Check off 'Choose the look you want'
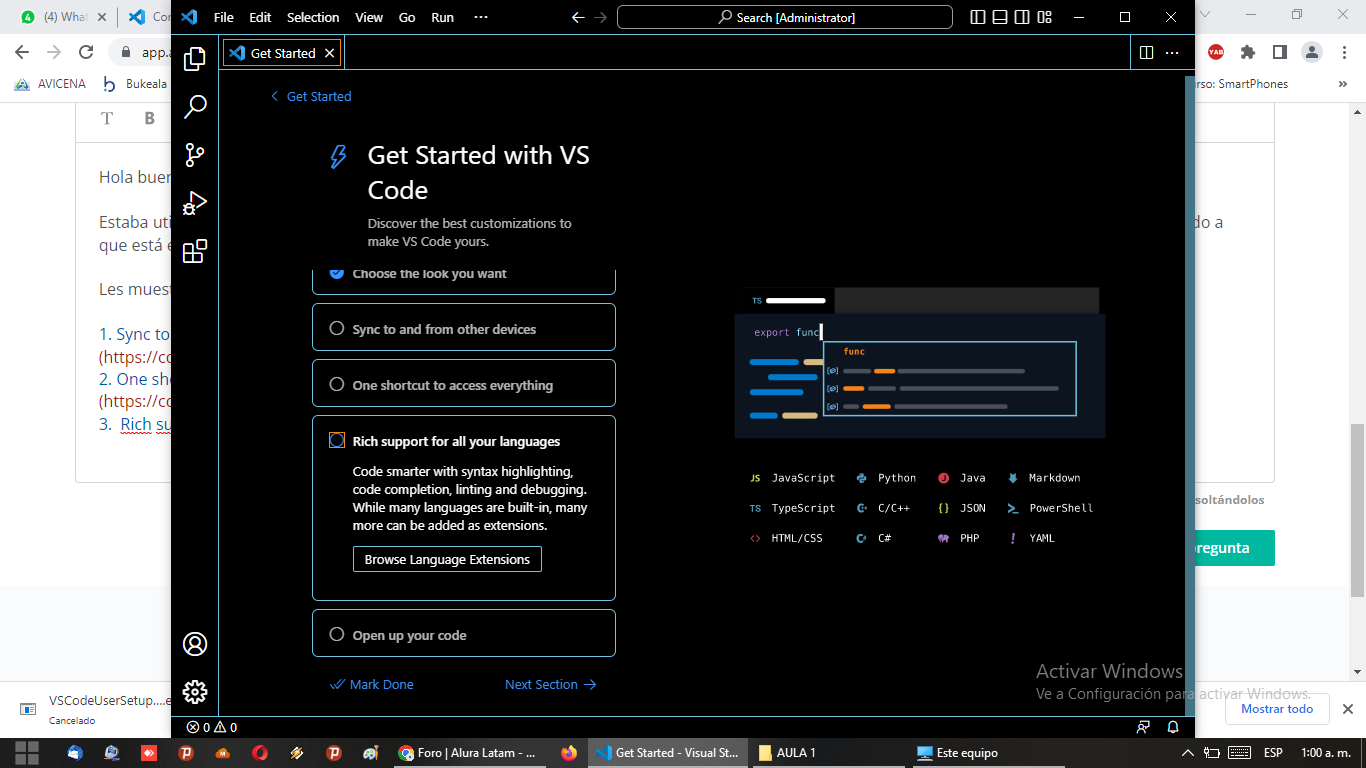 [337, 273]
